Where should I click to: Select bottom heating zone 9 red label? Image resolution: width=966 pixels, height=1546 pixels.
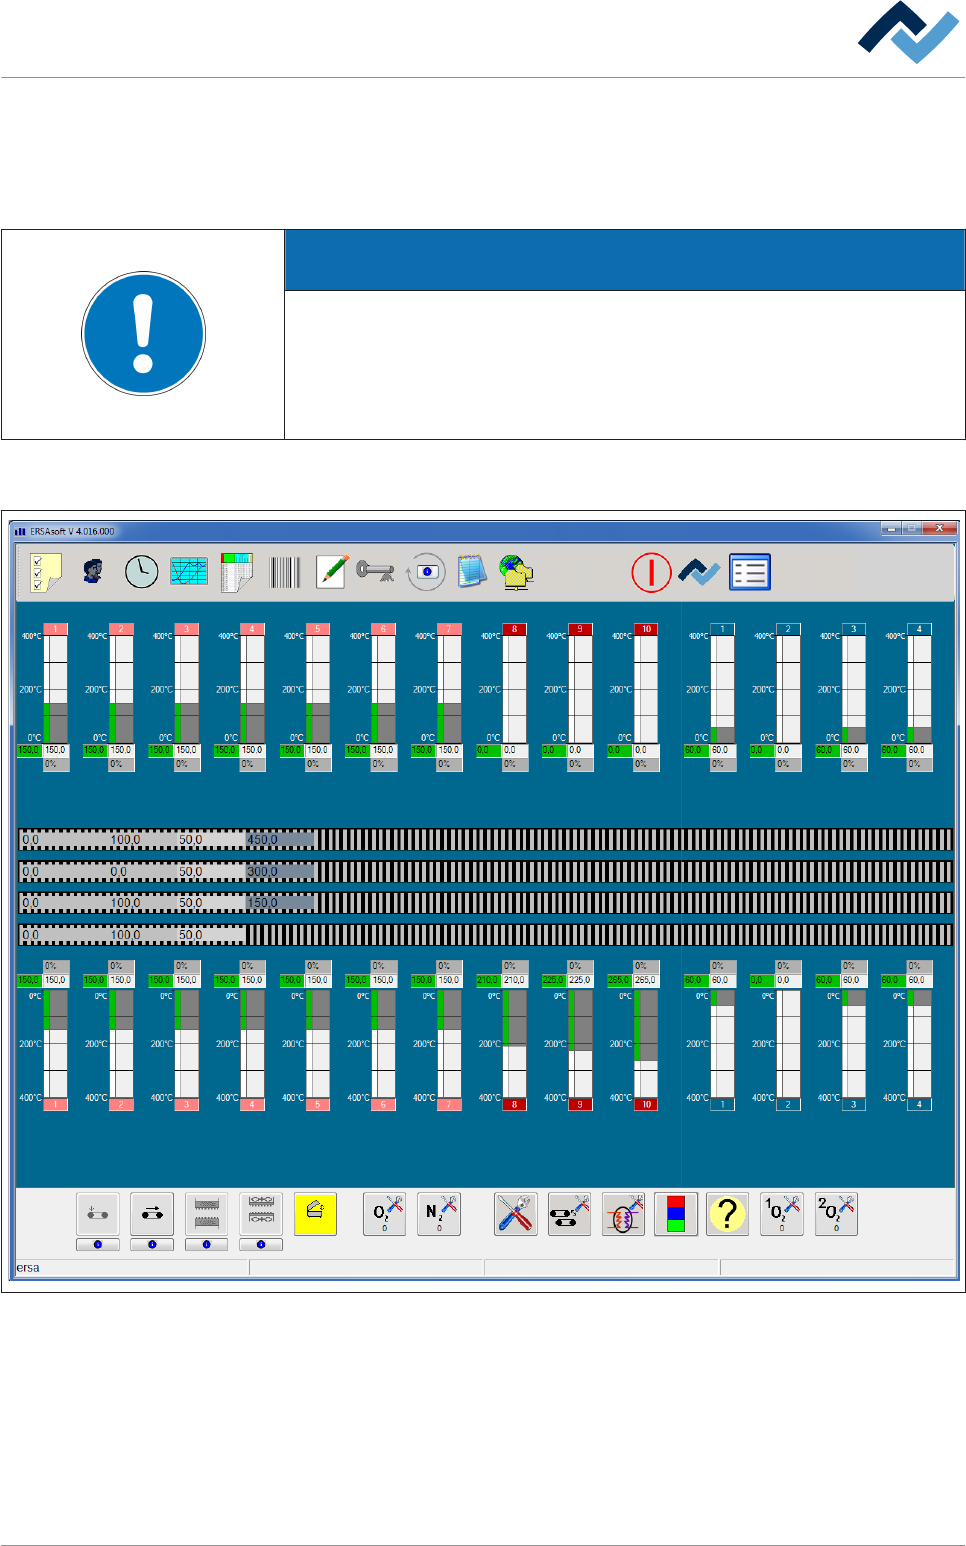point(580,1104)
